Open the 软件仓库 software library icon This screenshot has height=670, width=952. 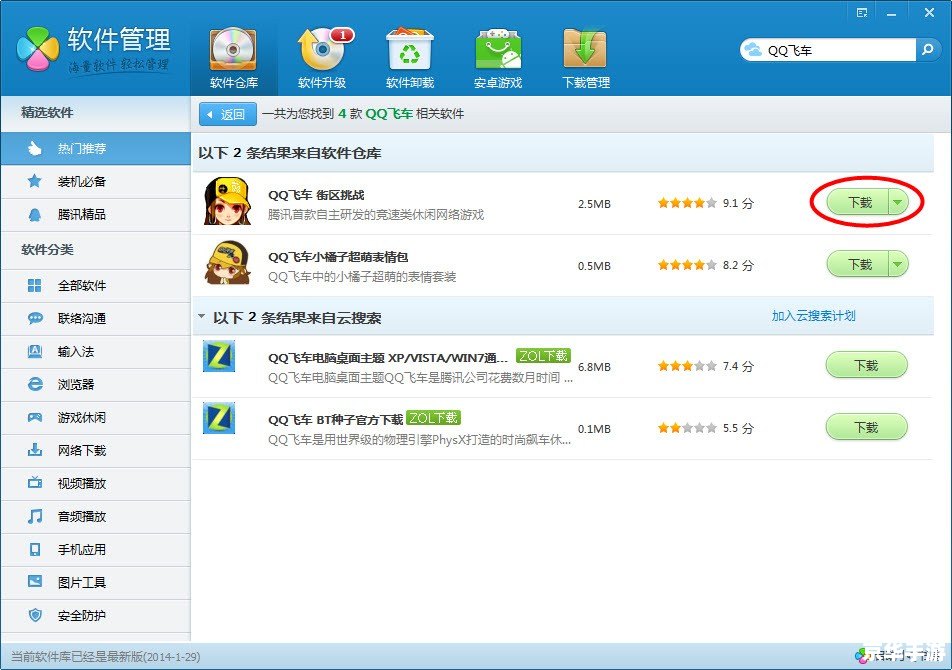[x=233, y=50]
